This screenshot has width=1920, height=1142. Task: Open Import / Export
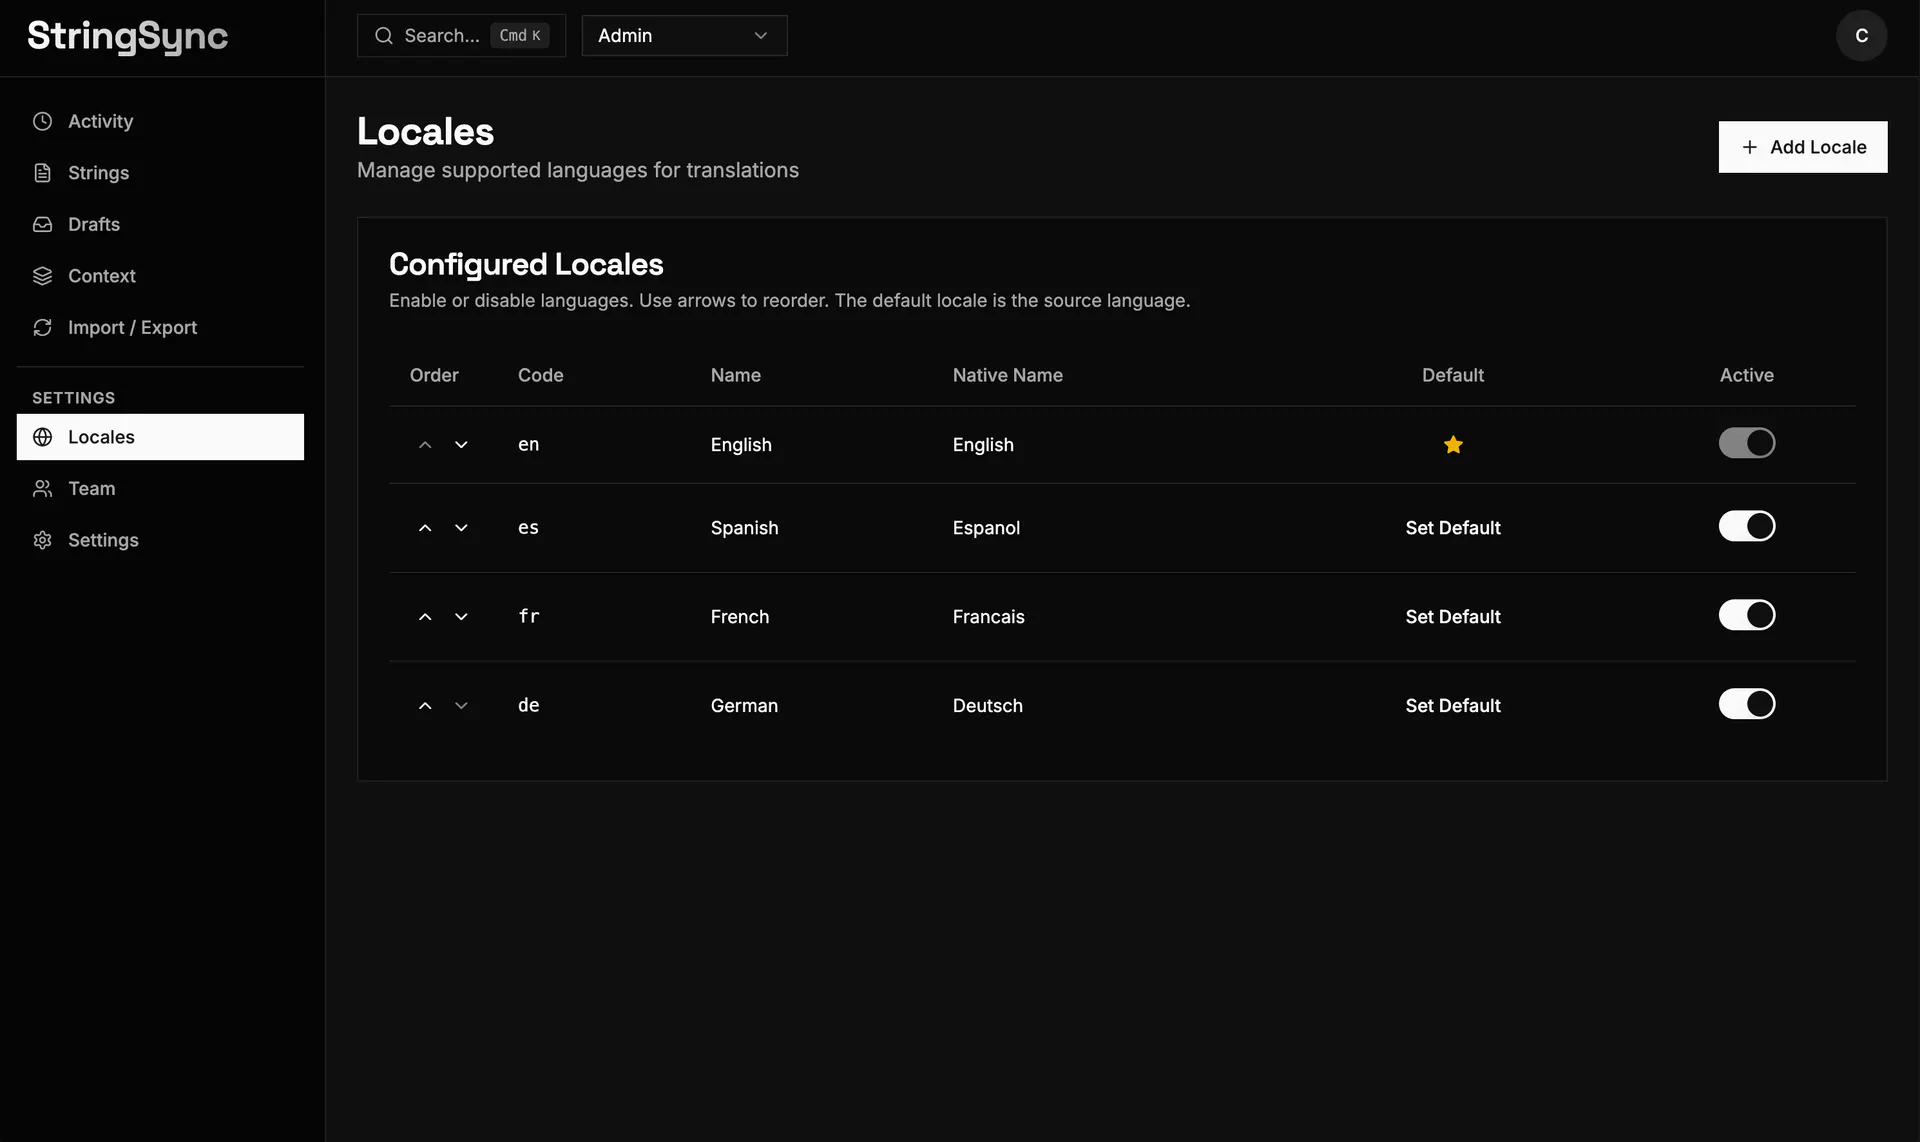[160, 328]
